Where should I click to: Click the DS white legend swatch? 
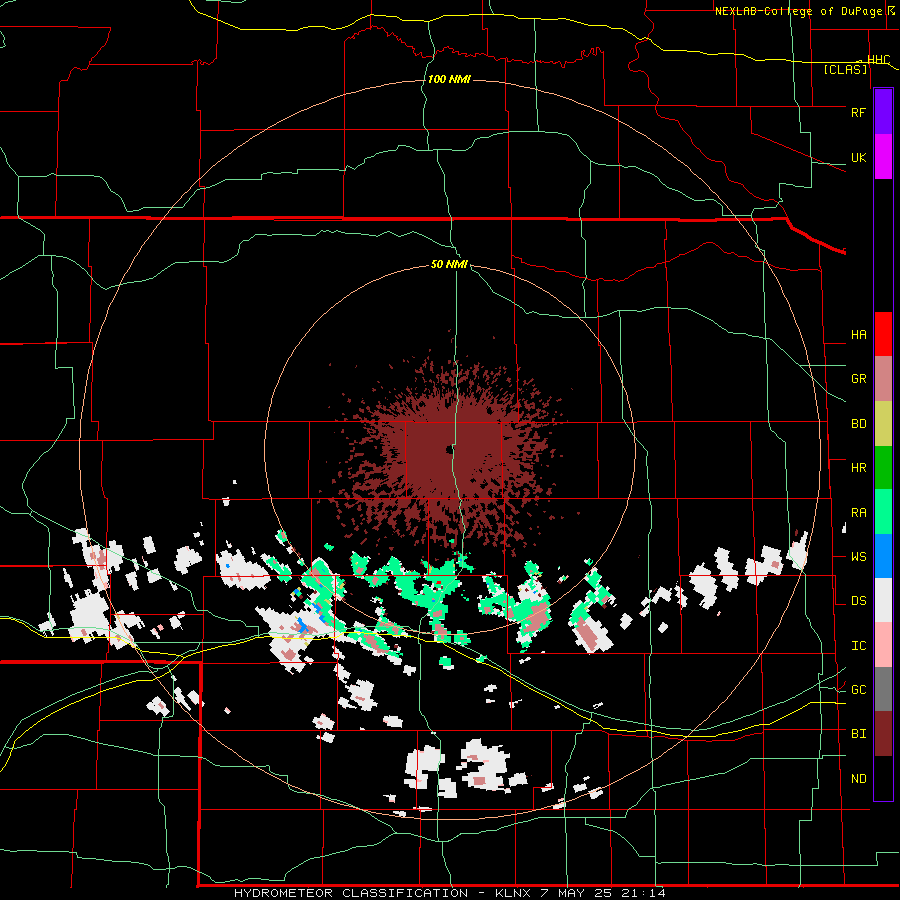click(x=883, y=600)
